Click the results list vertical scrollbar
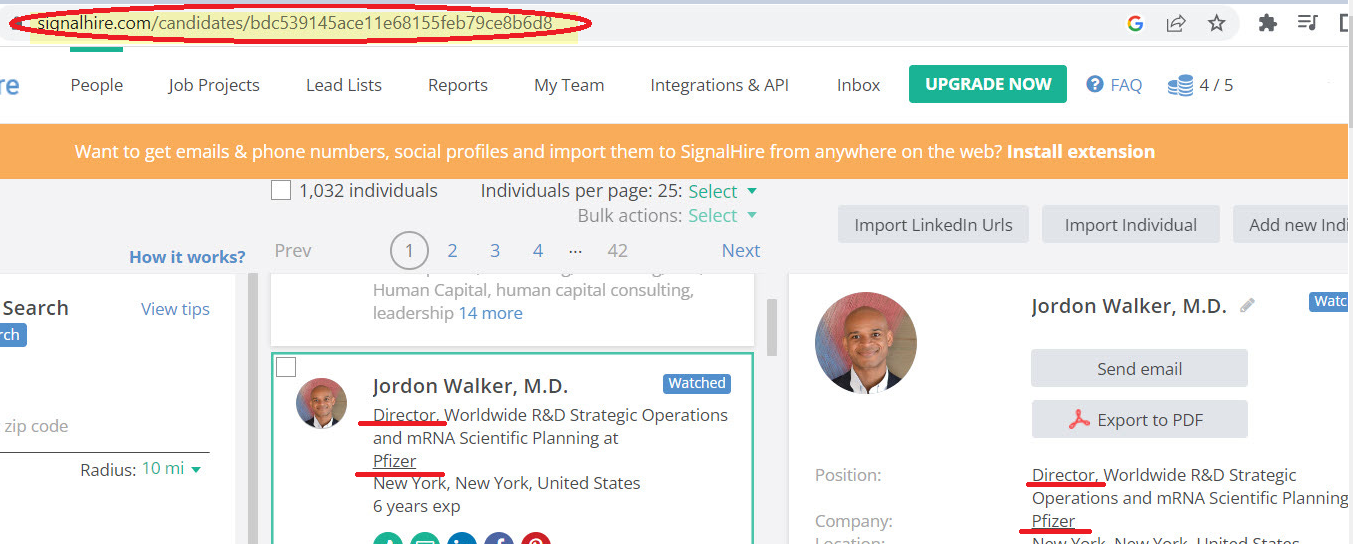 tap(772, 326)
